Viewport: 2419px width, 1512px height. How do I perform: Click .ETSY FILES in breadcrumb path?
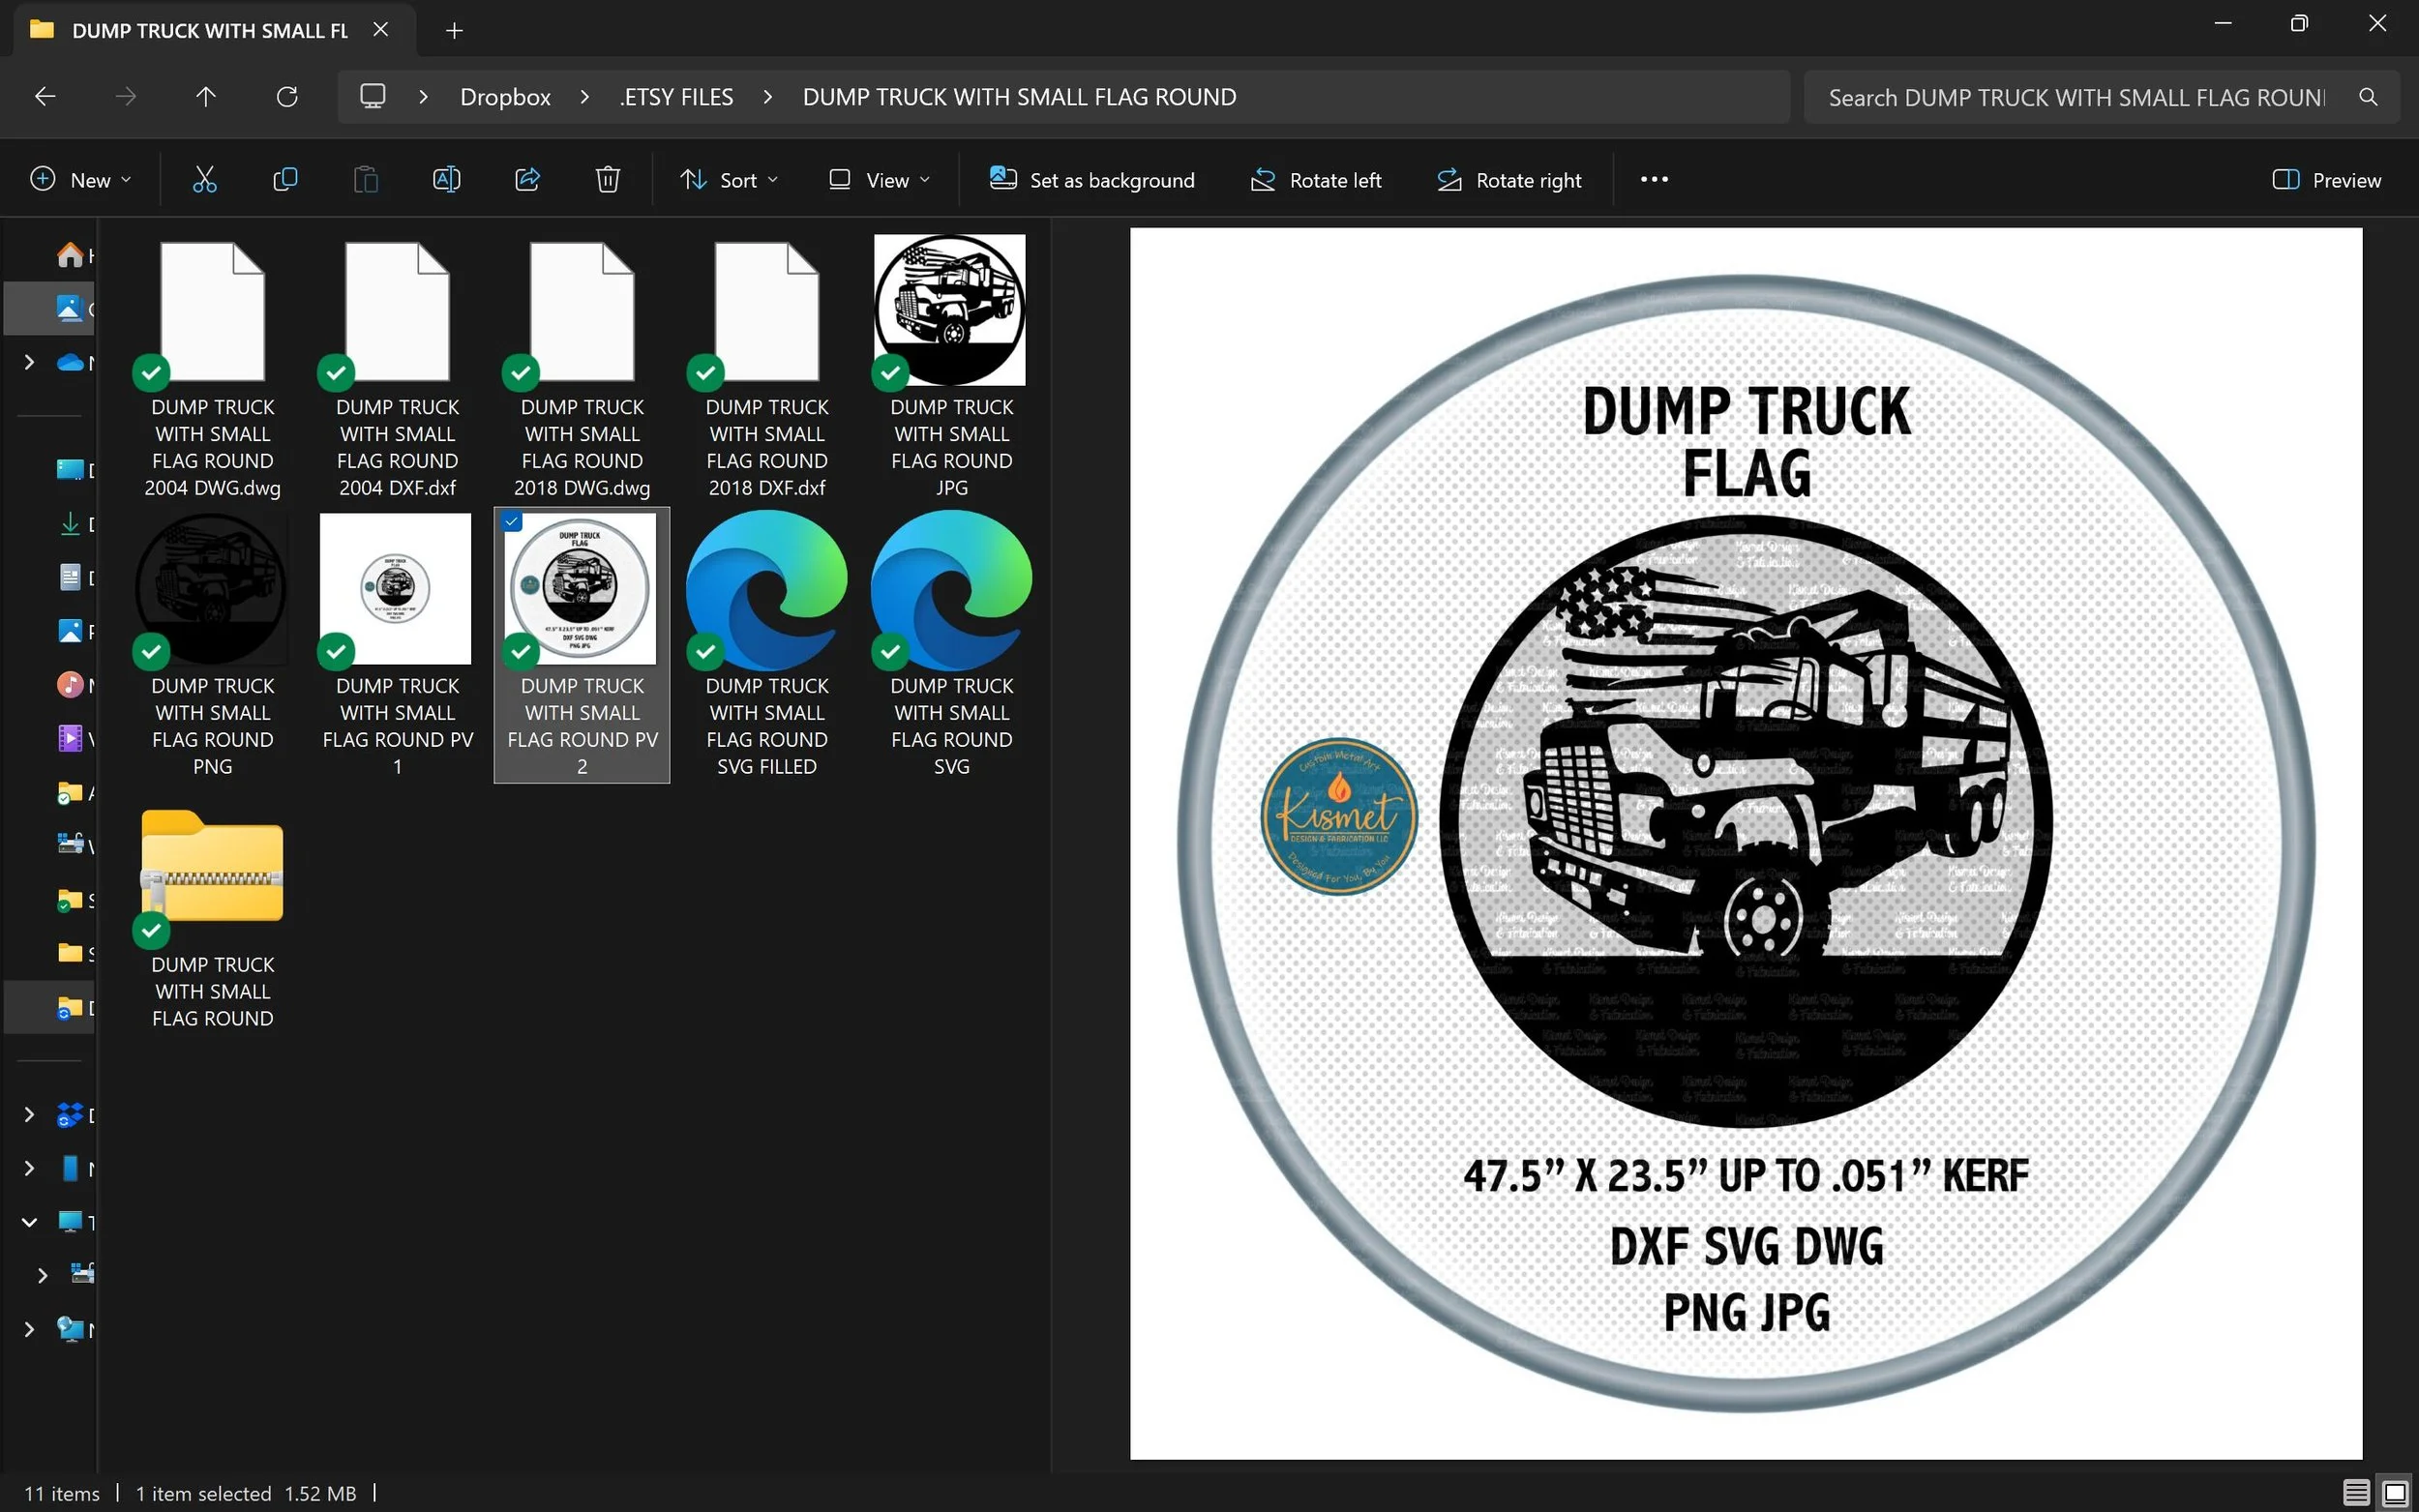677,97
